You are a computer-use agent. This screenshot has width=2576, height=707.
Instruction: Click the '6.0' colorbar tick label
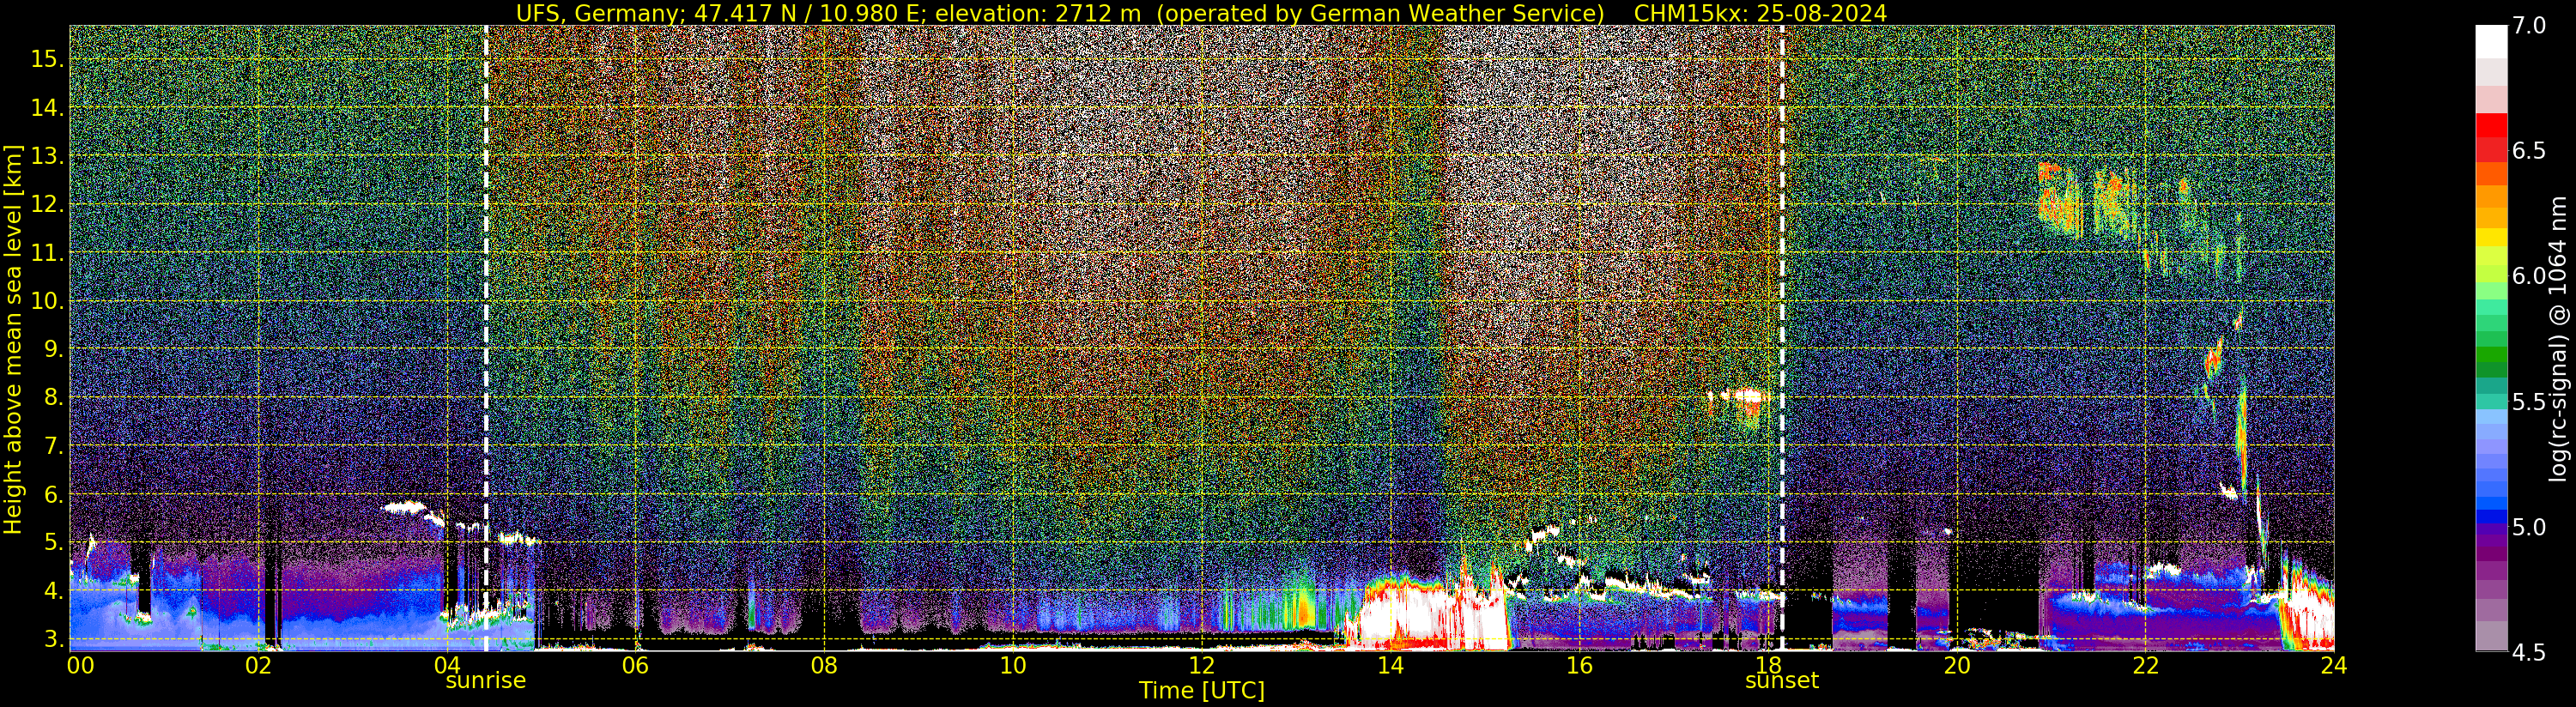2528,276
